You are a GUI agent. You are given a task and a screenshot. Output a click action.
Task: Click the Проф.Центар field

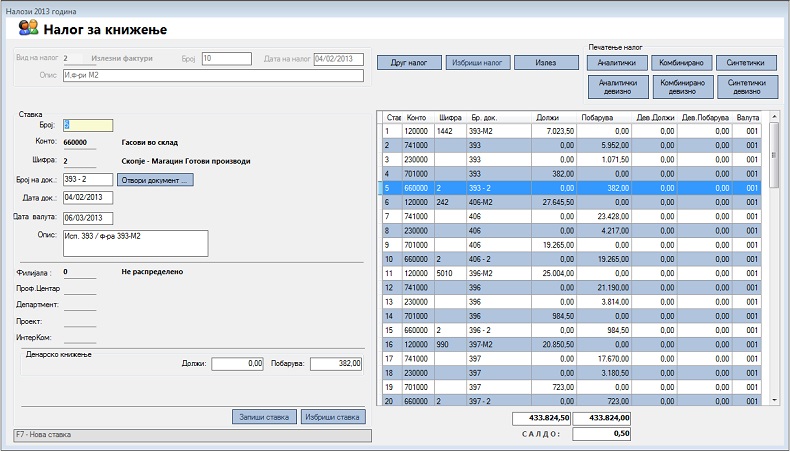(80, 288)
